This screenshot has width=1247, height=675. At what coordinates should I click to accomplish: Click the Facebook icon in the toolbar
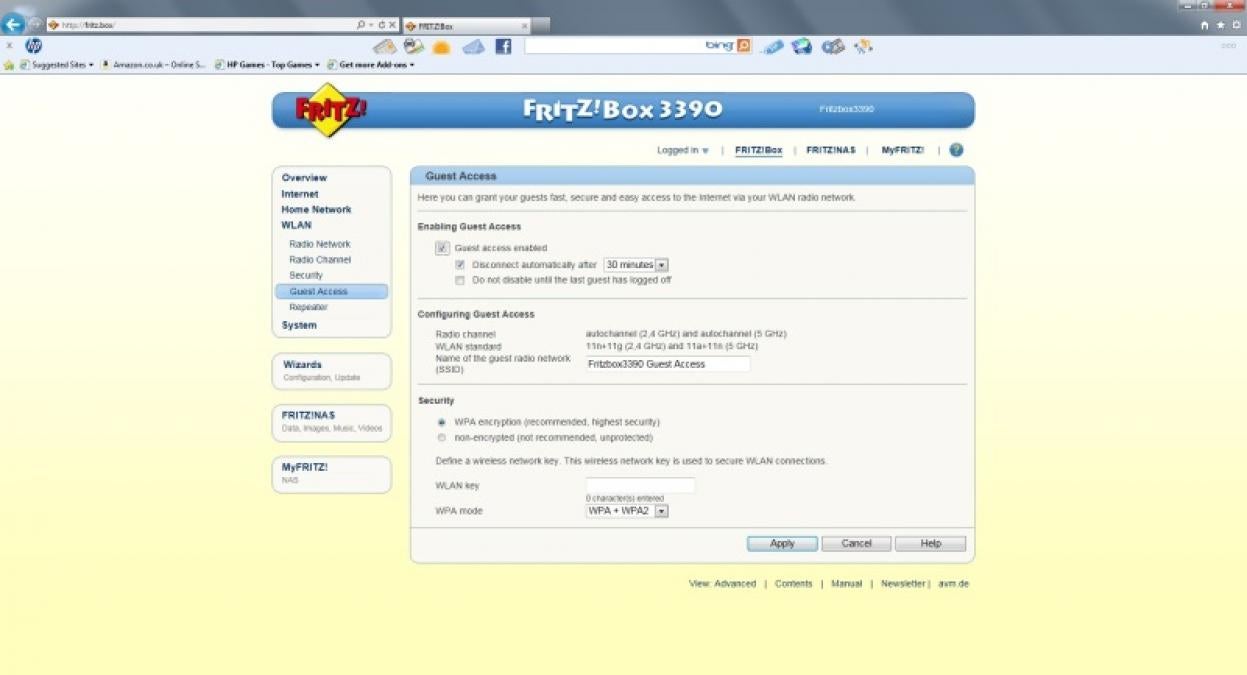click(x=503, y=46)
